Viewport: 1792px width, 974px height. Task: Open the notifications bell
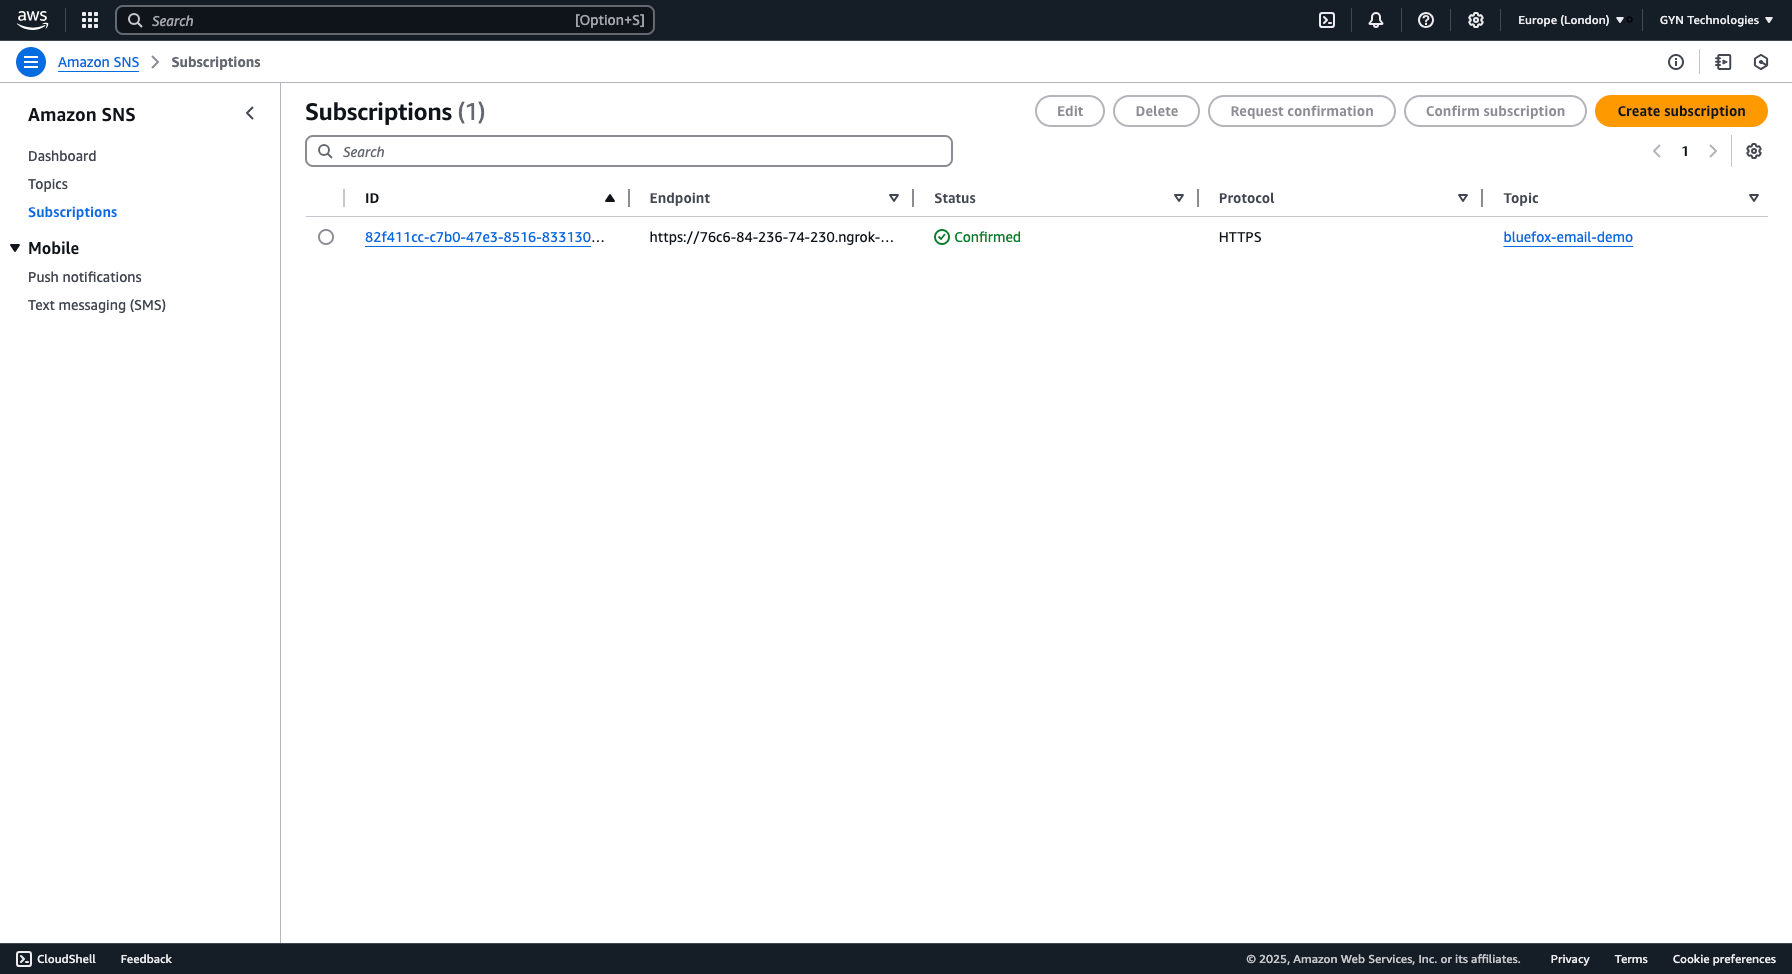pos(1376,20)
